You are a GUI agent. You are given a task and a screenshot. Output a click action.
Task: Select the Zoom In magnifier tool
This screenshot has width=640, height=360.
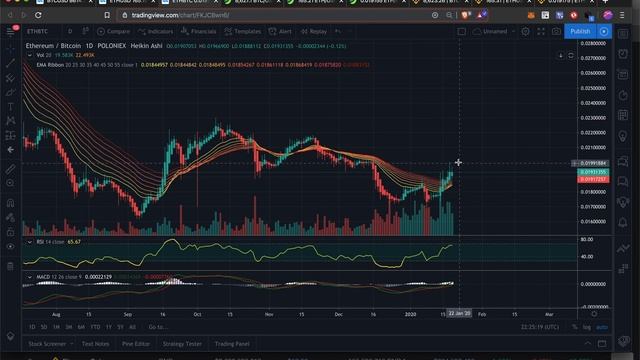coord(11,183)
